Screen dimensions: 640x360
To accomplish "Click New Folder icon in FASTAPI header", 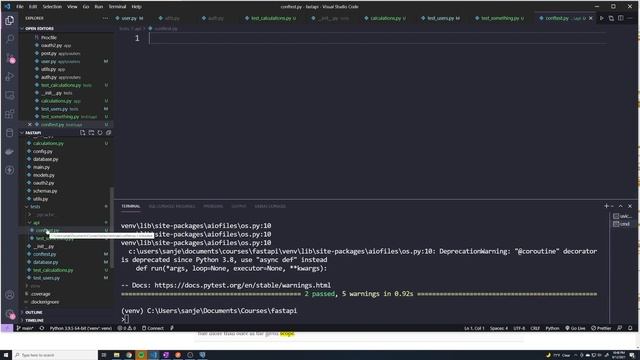I will click(x=91, y=133).
